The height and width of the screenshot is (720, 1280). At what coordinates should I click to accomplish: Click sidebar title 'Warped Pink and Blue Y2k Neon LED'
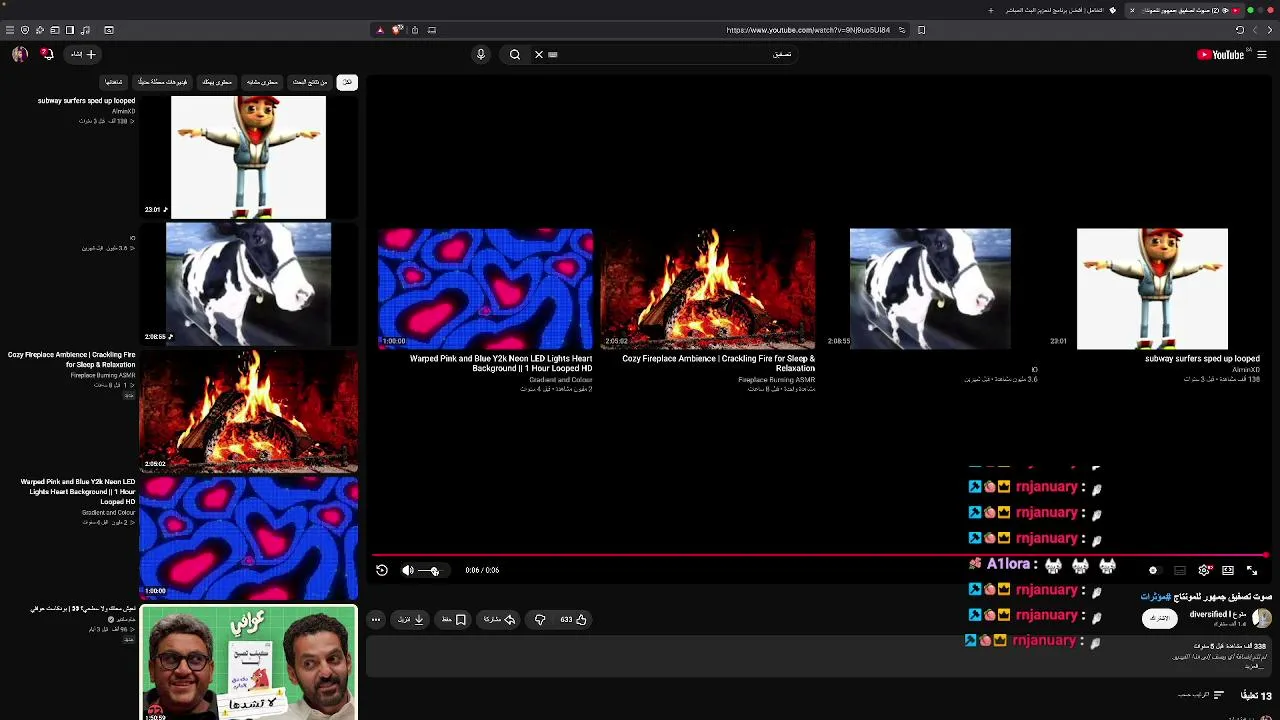78,492
